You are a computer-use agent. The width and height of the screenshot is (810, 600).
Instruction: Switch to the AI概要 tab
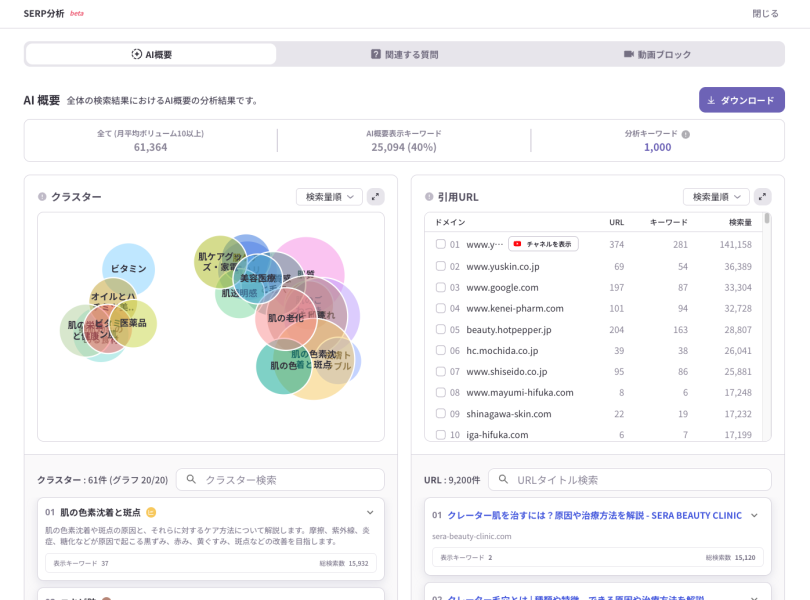pyautogui.click(x=151, y=54)
